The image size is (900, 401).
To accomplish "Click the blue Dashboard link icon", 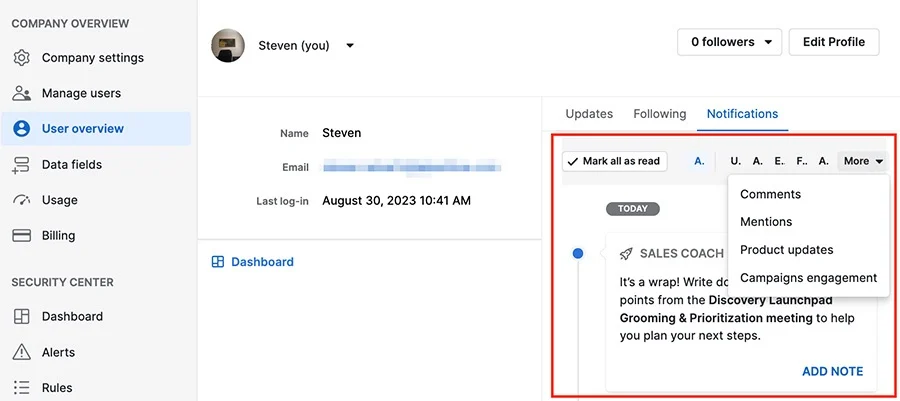I will (218, 262).
